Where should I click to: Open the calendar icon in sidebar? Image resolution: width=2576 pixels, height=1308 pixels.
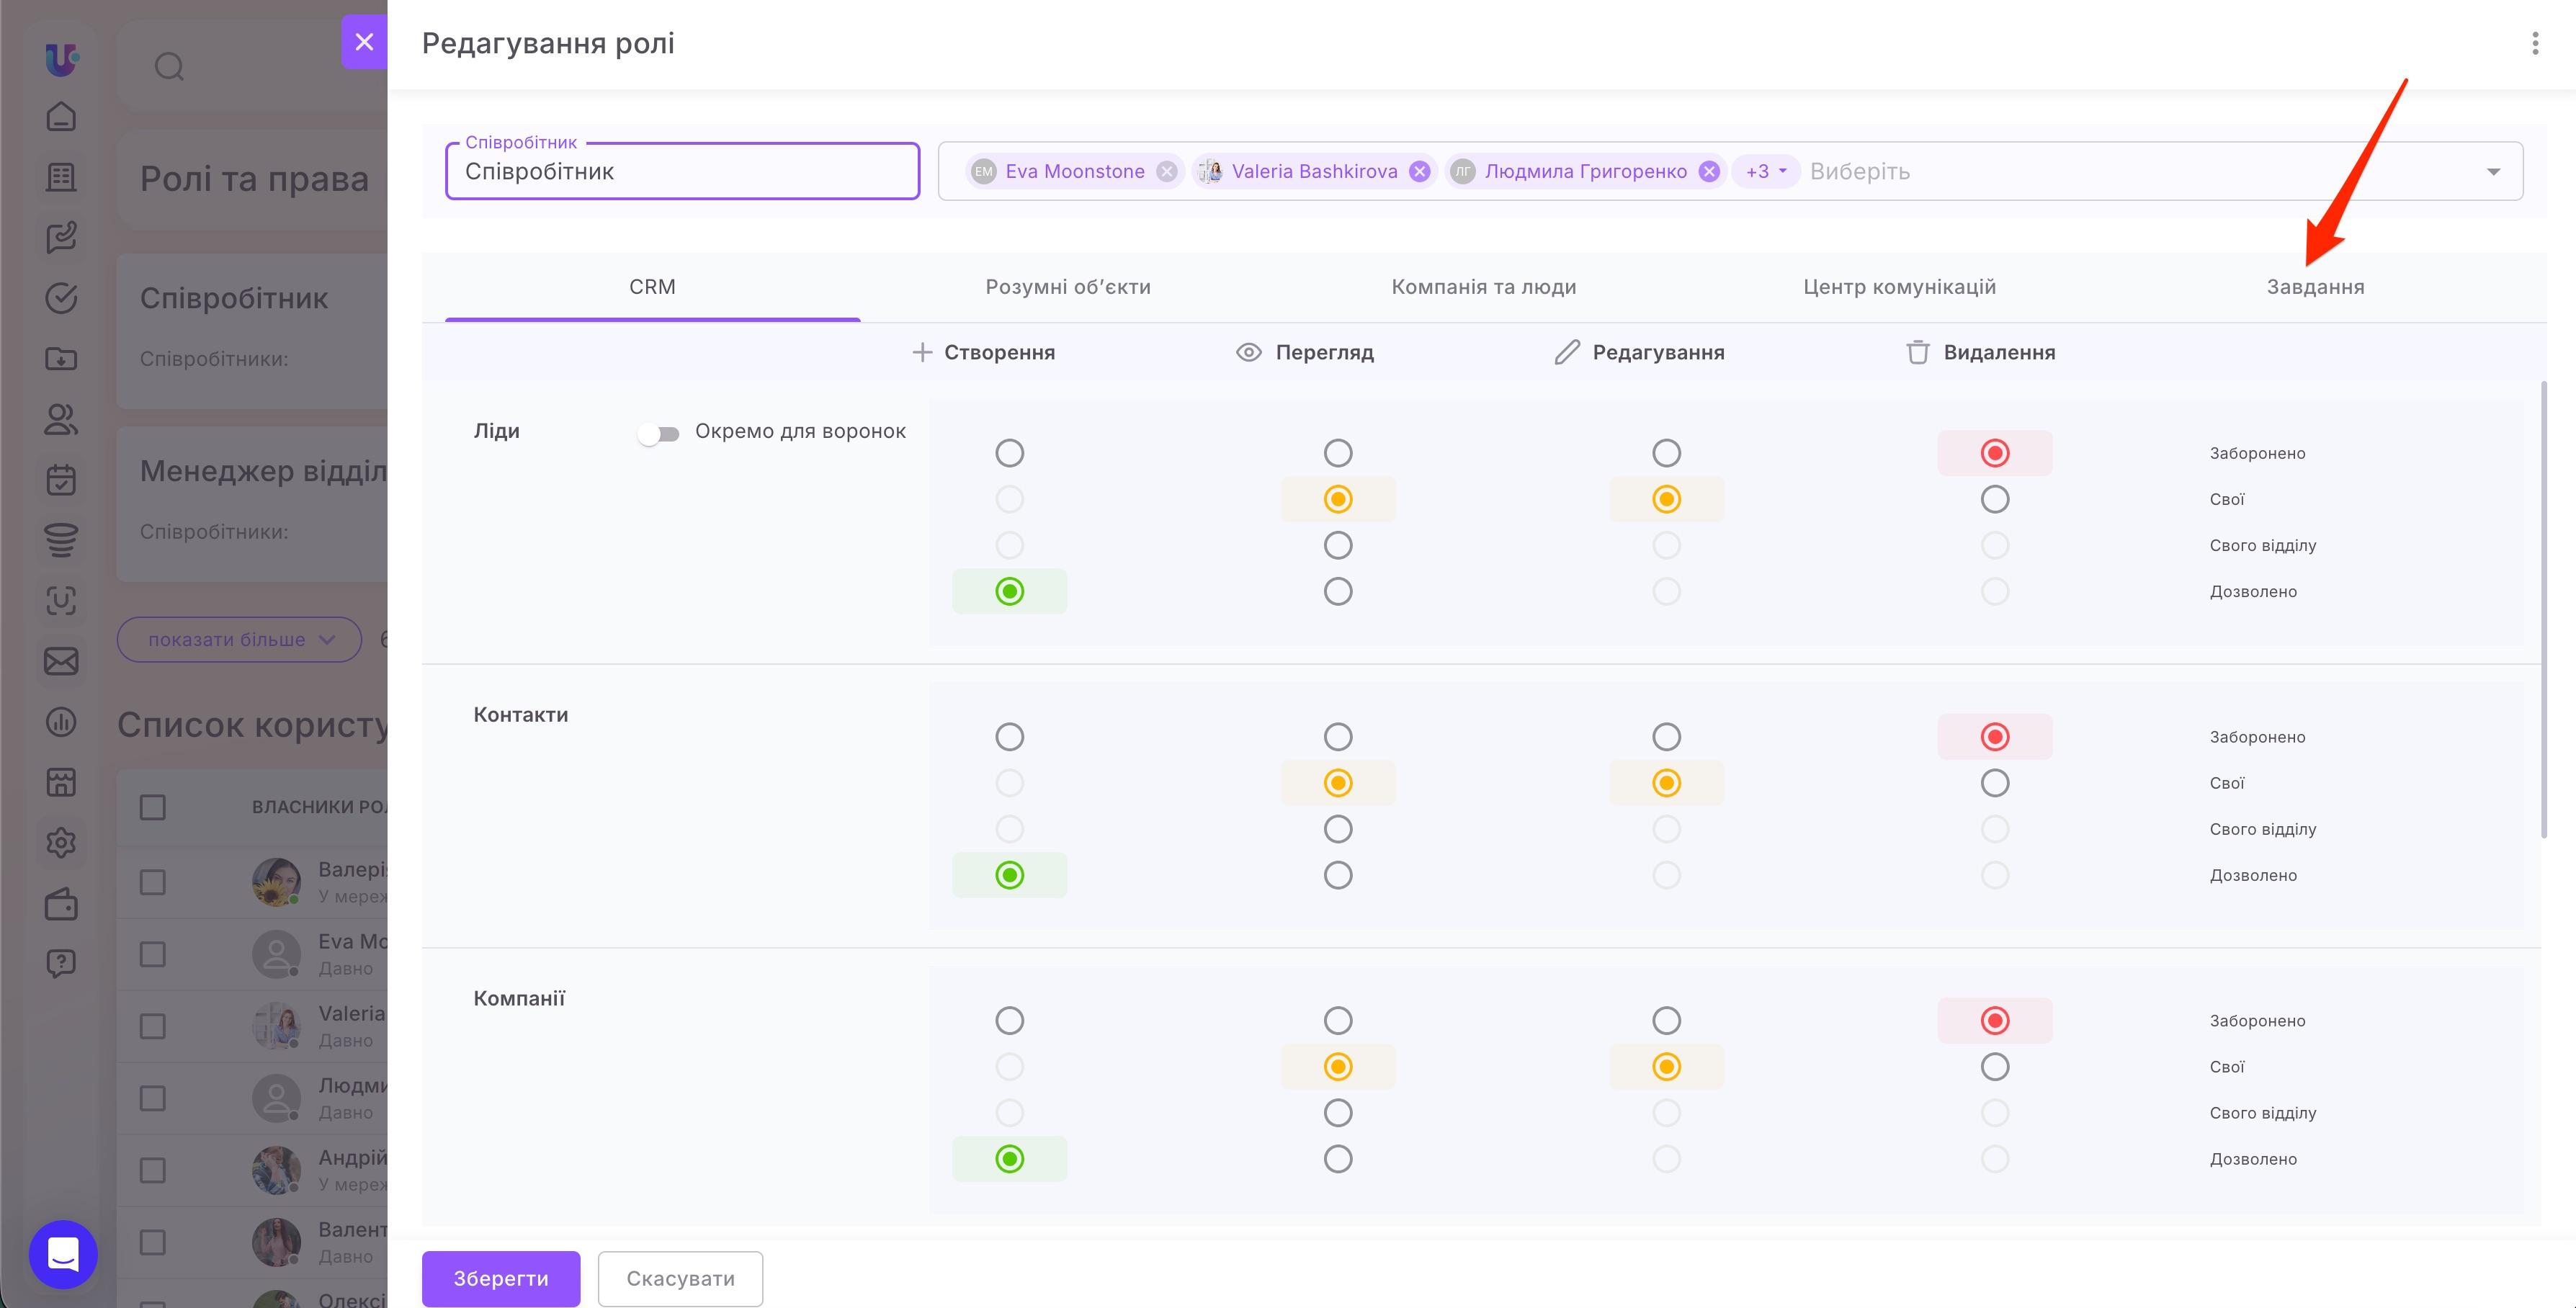click(x=61, y=480)
